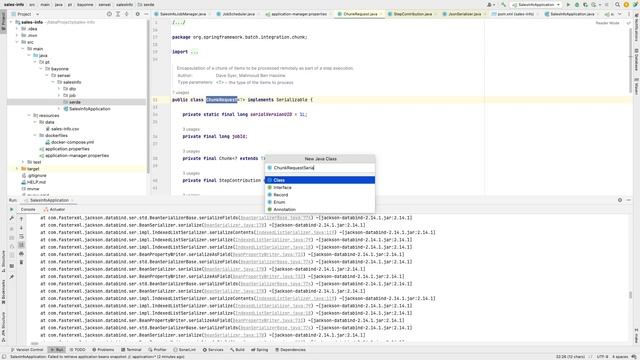
Task: Click the up-arrow icon in console toolbar
Action: click(x=21, y=219)
